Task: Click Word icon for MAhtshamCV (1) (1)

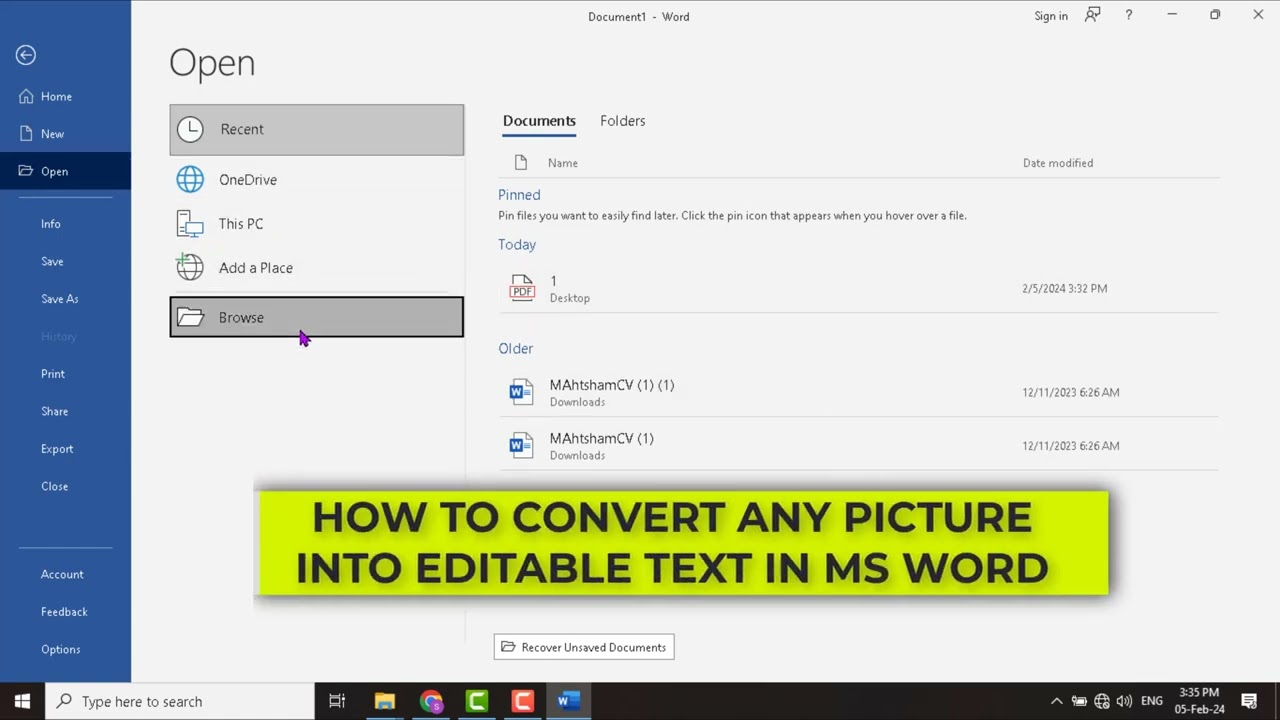Action: coord(521,392)
